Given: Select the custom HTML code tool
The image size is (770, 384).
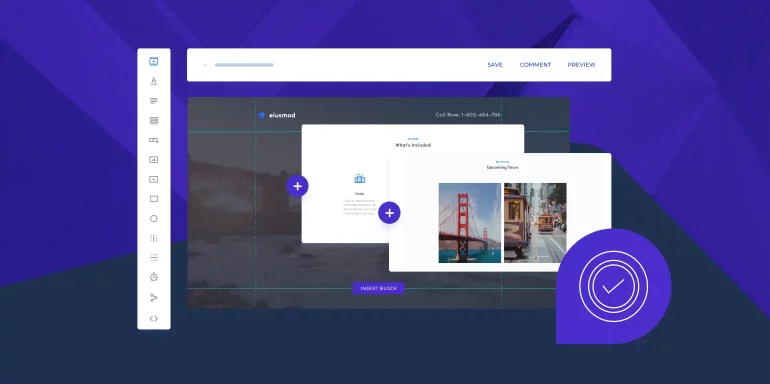Looking at the screenshot, I should tap(154, 318).
